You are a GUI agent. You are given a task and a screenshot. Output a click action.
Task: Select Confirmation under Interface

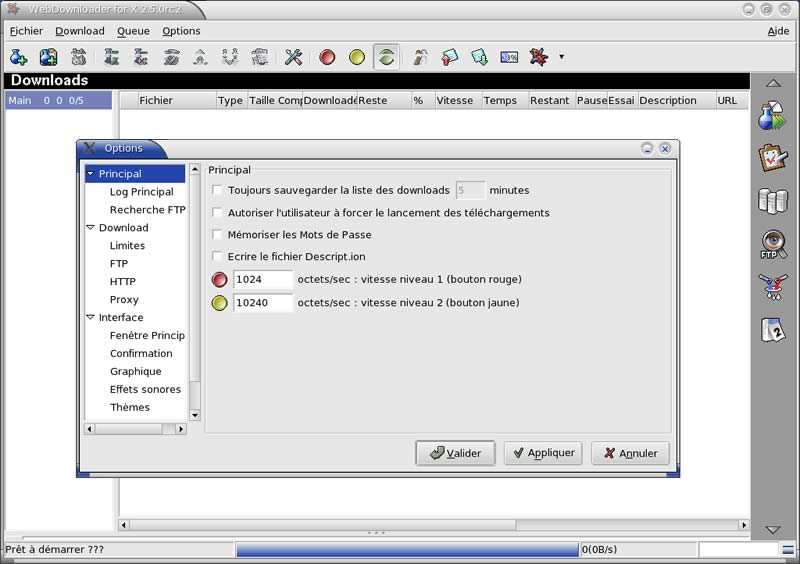pyautogui.click(x=141, y=353)
